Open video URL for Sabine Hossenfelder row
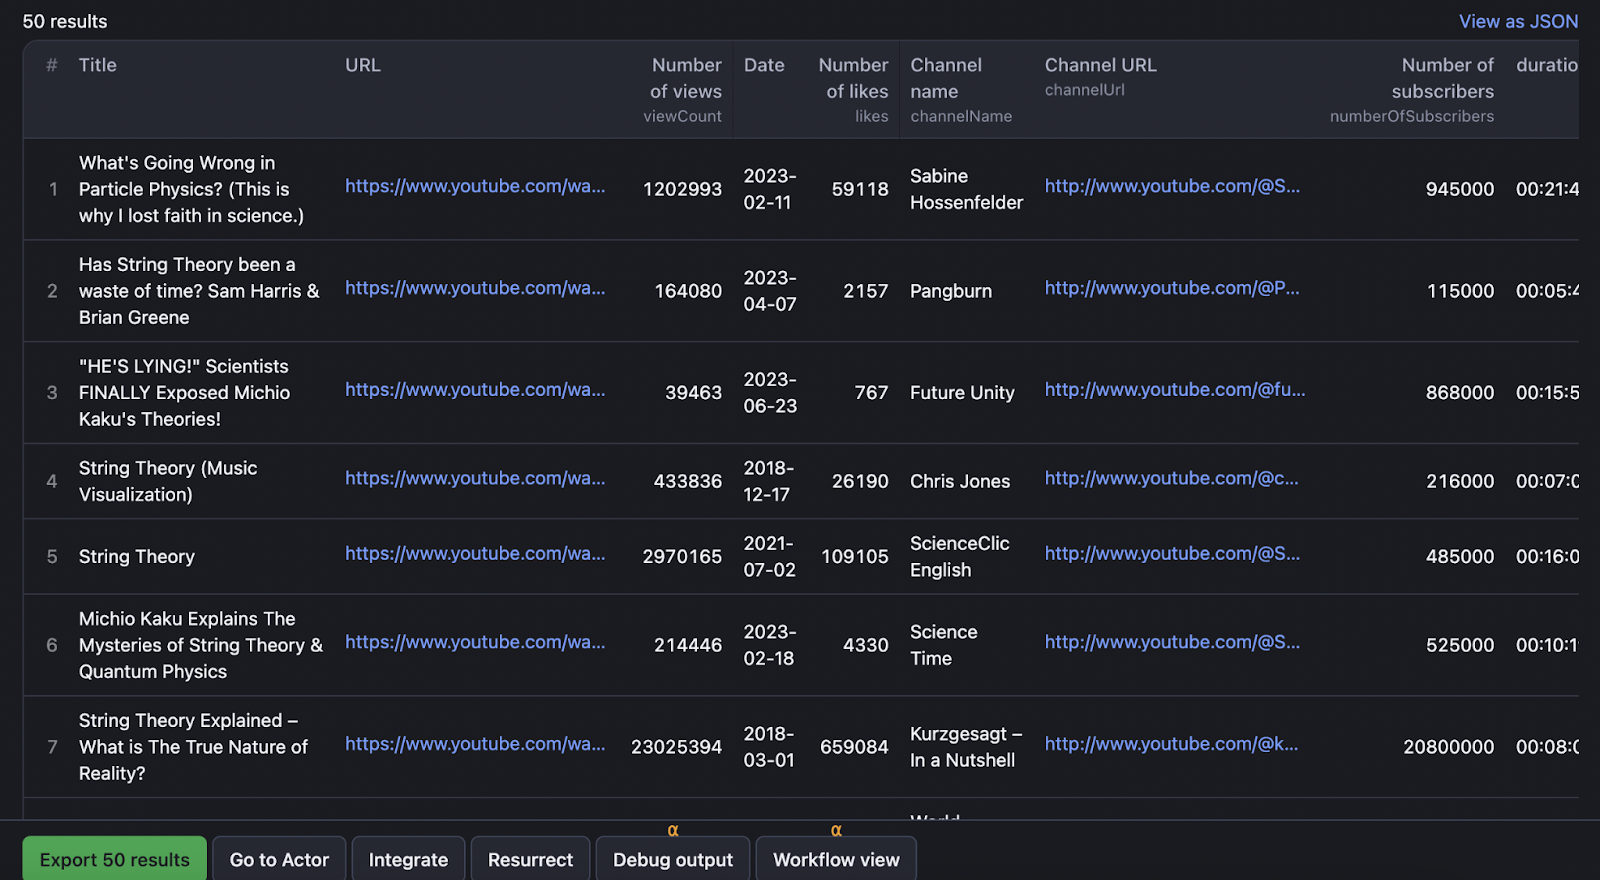This screenshot has width=1600, height=880. tap(475, 186)
